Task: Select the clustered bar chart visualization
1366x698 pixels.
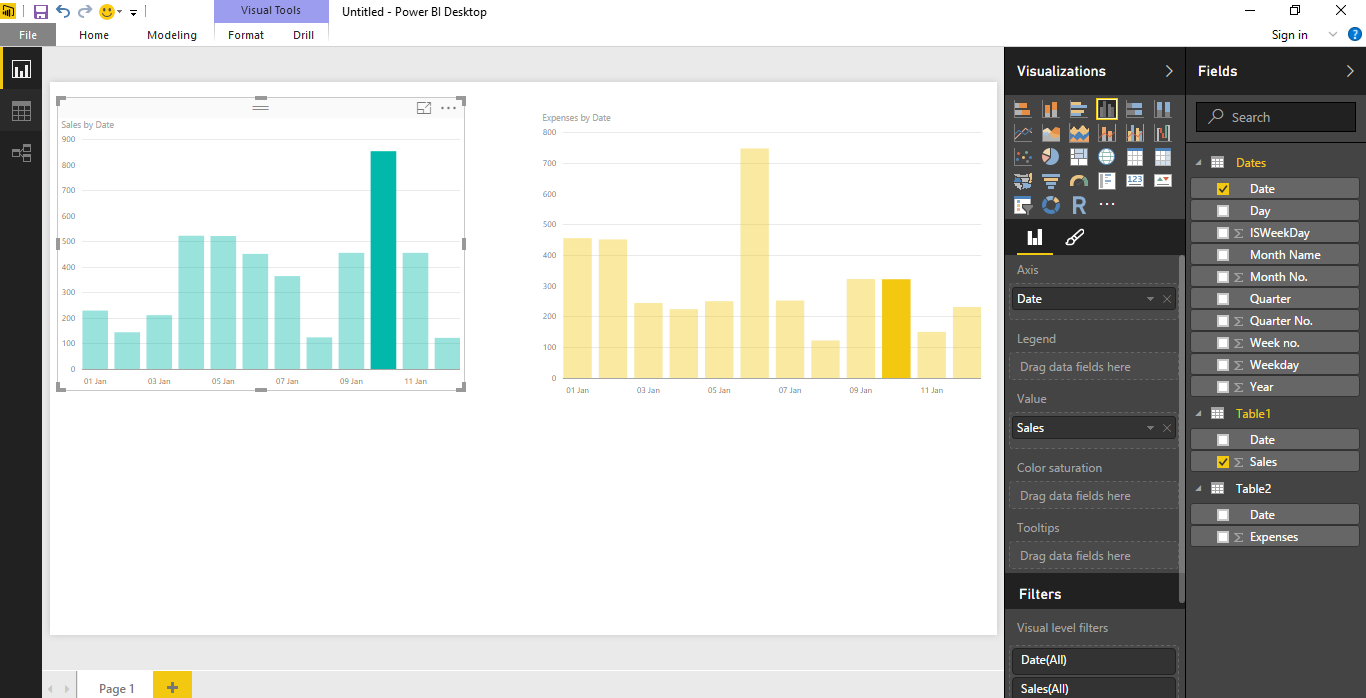Action: tap(1078, 109)
